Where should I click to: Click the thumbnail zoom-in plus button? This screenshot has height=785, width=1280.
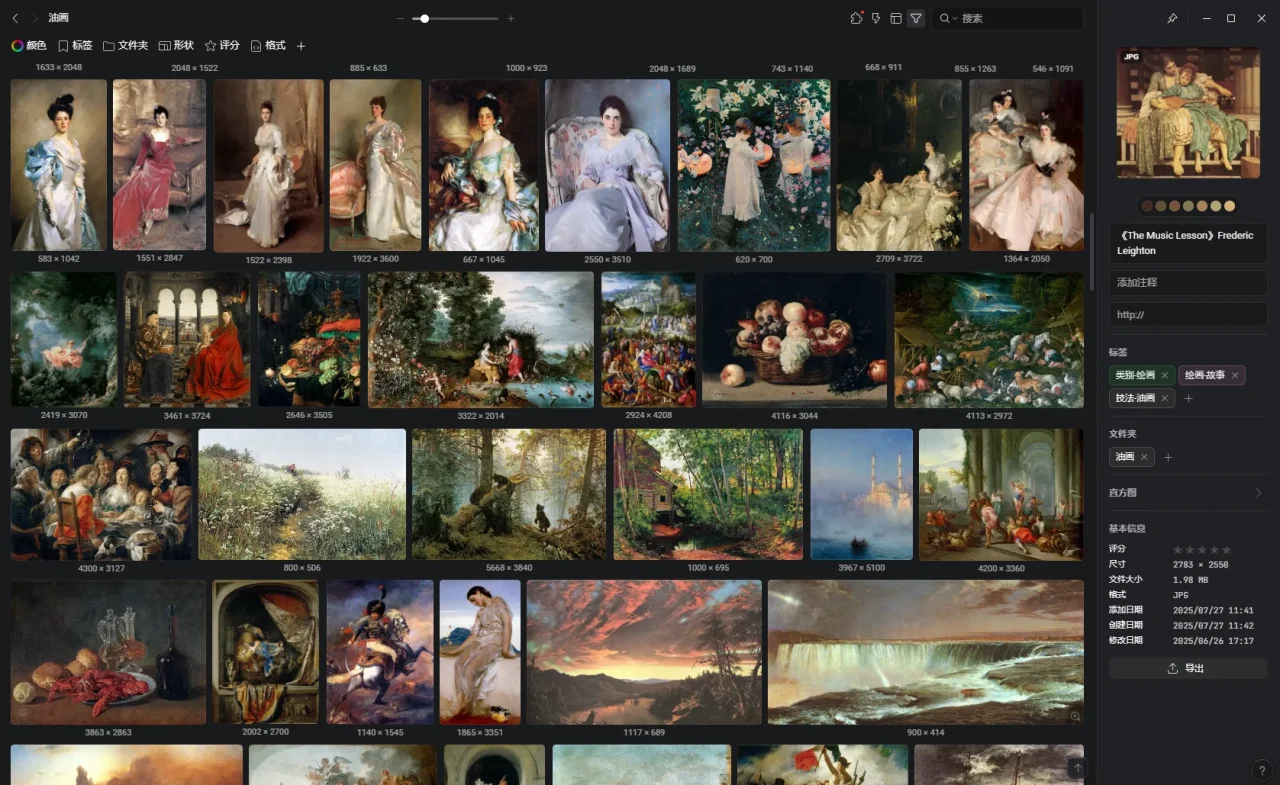click(511, 18)
